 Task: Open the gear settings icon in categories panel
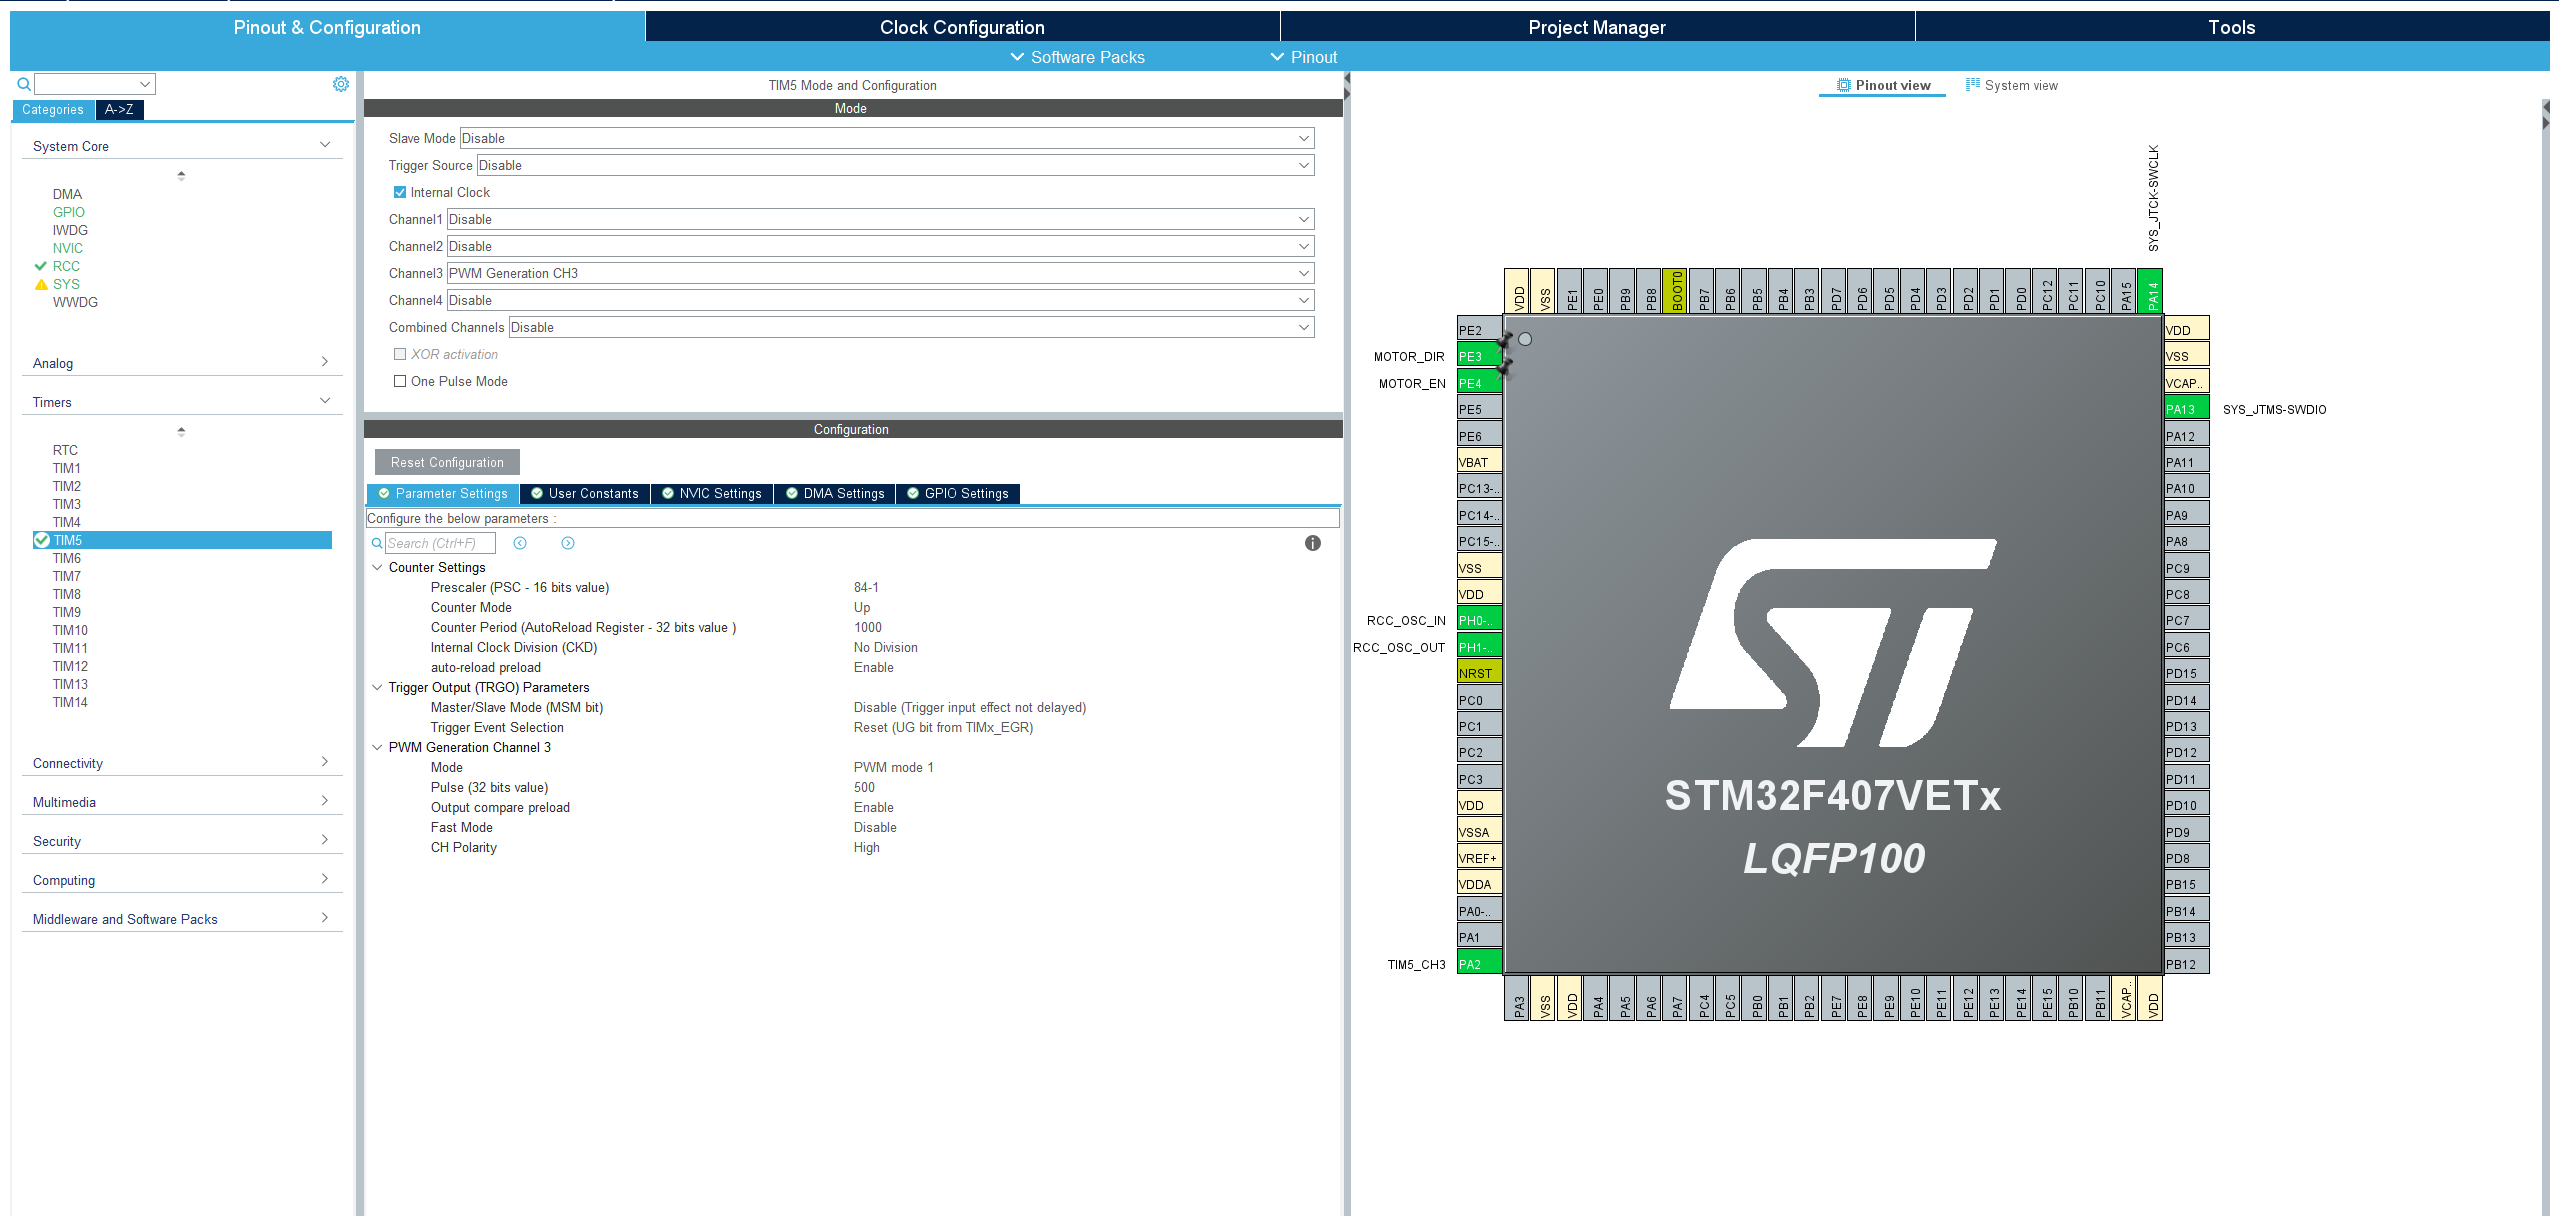[341, 84]
